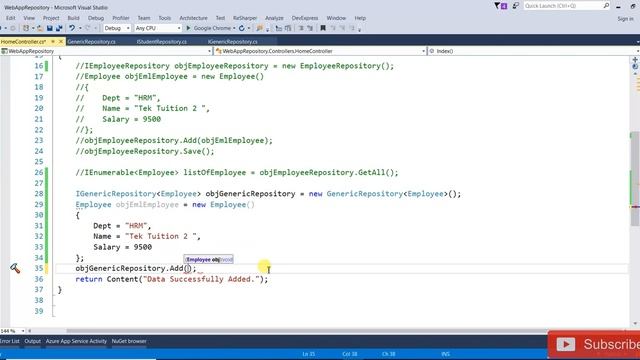Save the current file with the floppy icon

pos(50,28)
